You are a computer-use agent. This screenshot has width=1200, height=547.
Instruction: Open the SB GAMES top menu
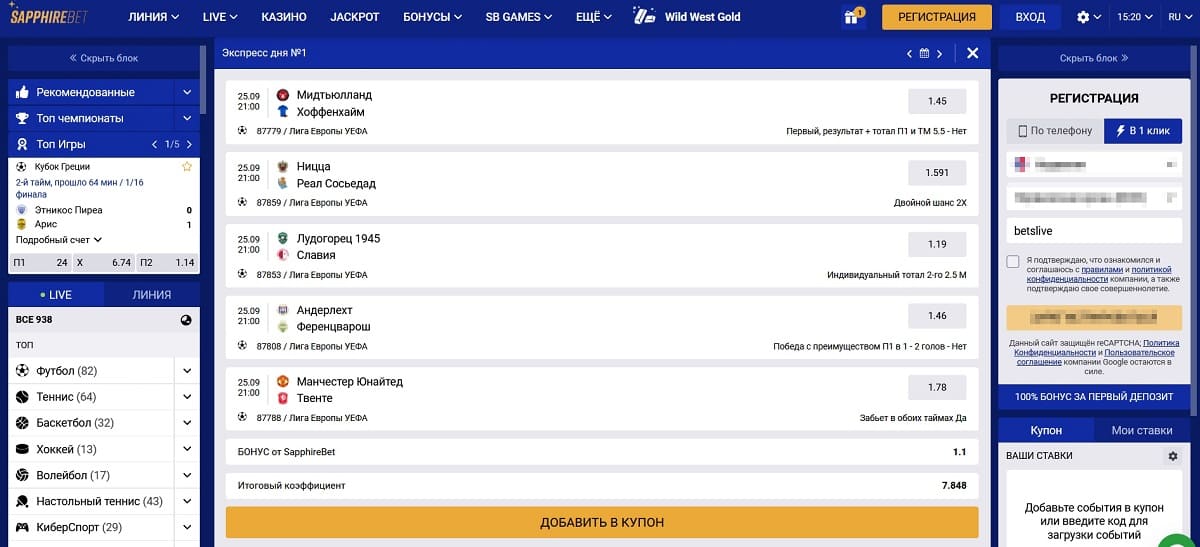pyautogui.click(x=519, y=17)
